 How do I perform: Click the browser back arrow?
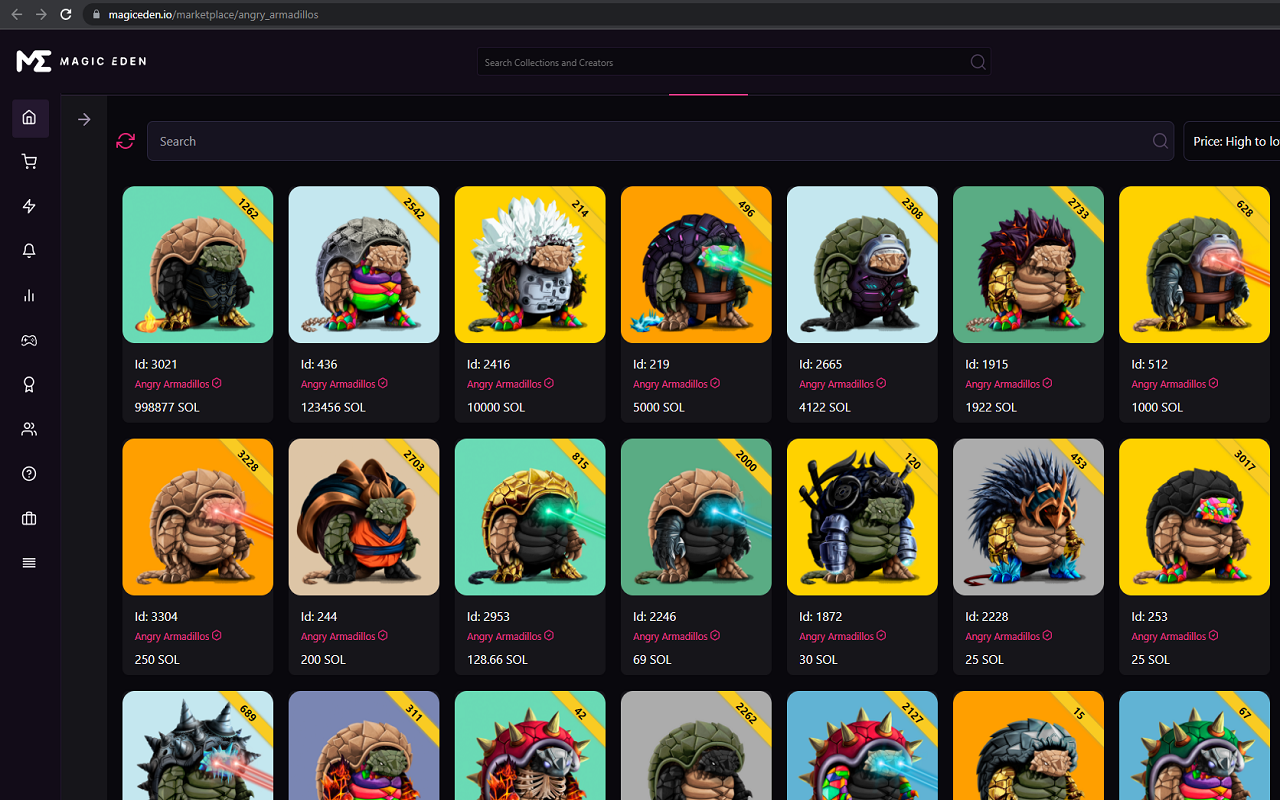pos(14,14)
